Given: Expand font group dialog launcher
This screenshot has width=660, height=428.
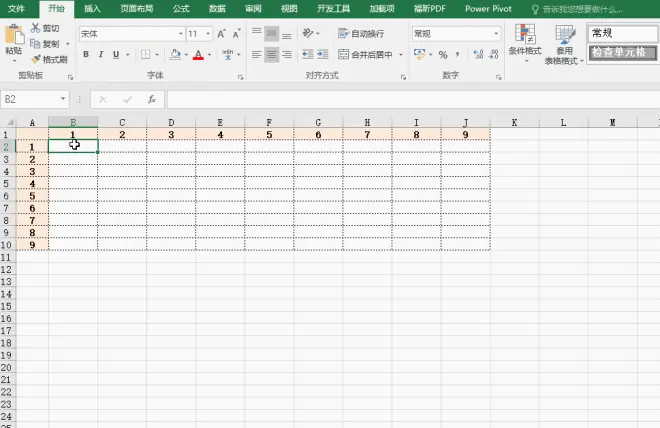Looking at the screenshot, I should (x=240, y=77).
